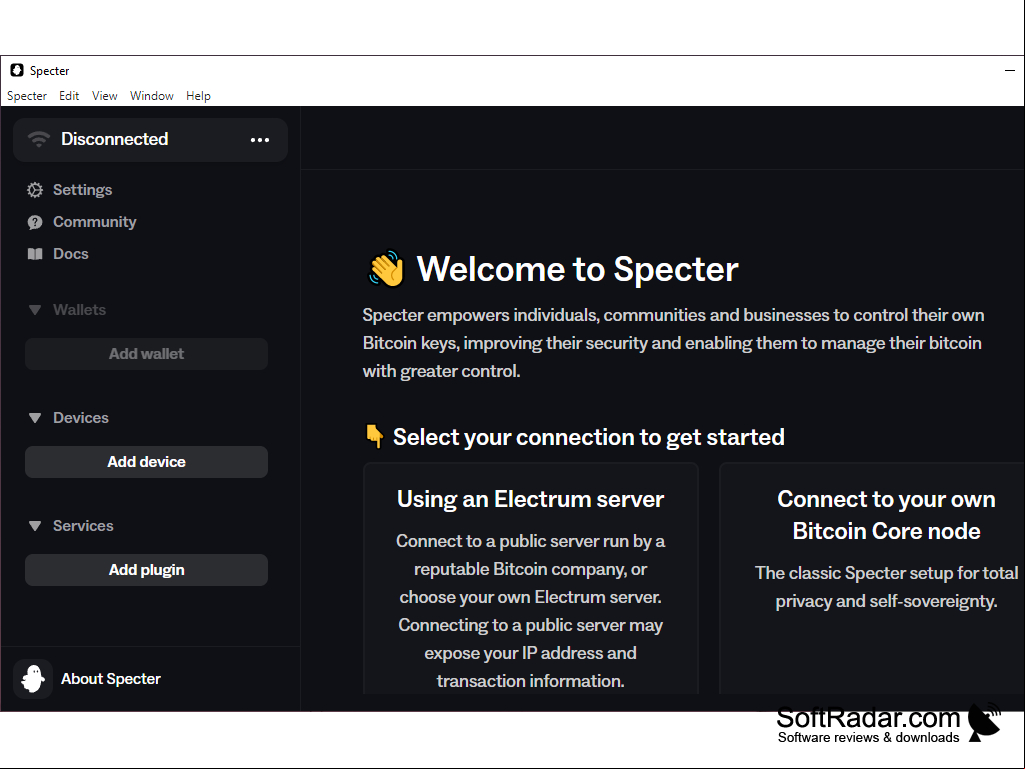Click the Wallets section label

[79, 310]
